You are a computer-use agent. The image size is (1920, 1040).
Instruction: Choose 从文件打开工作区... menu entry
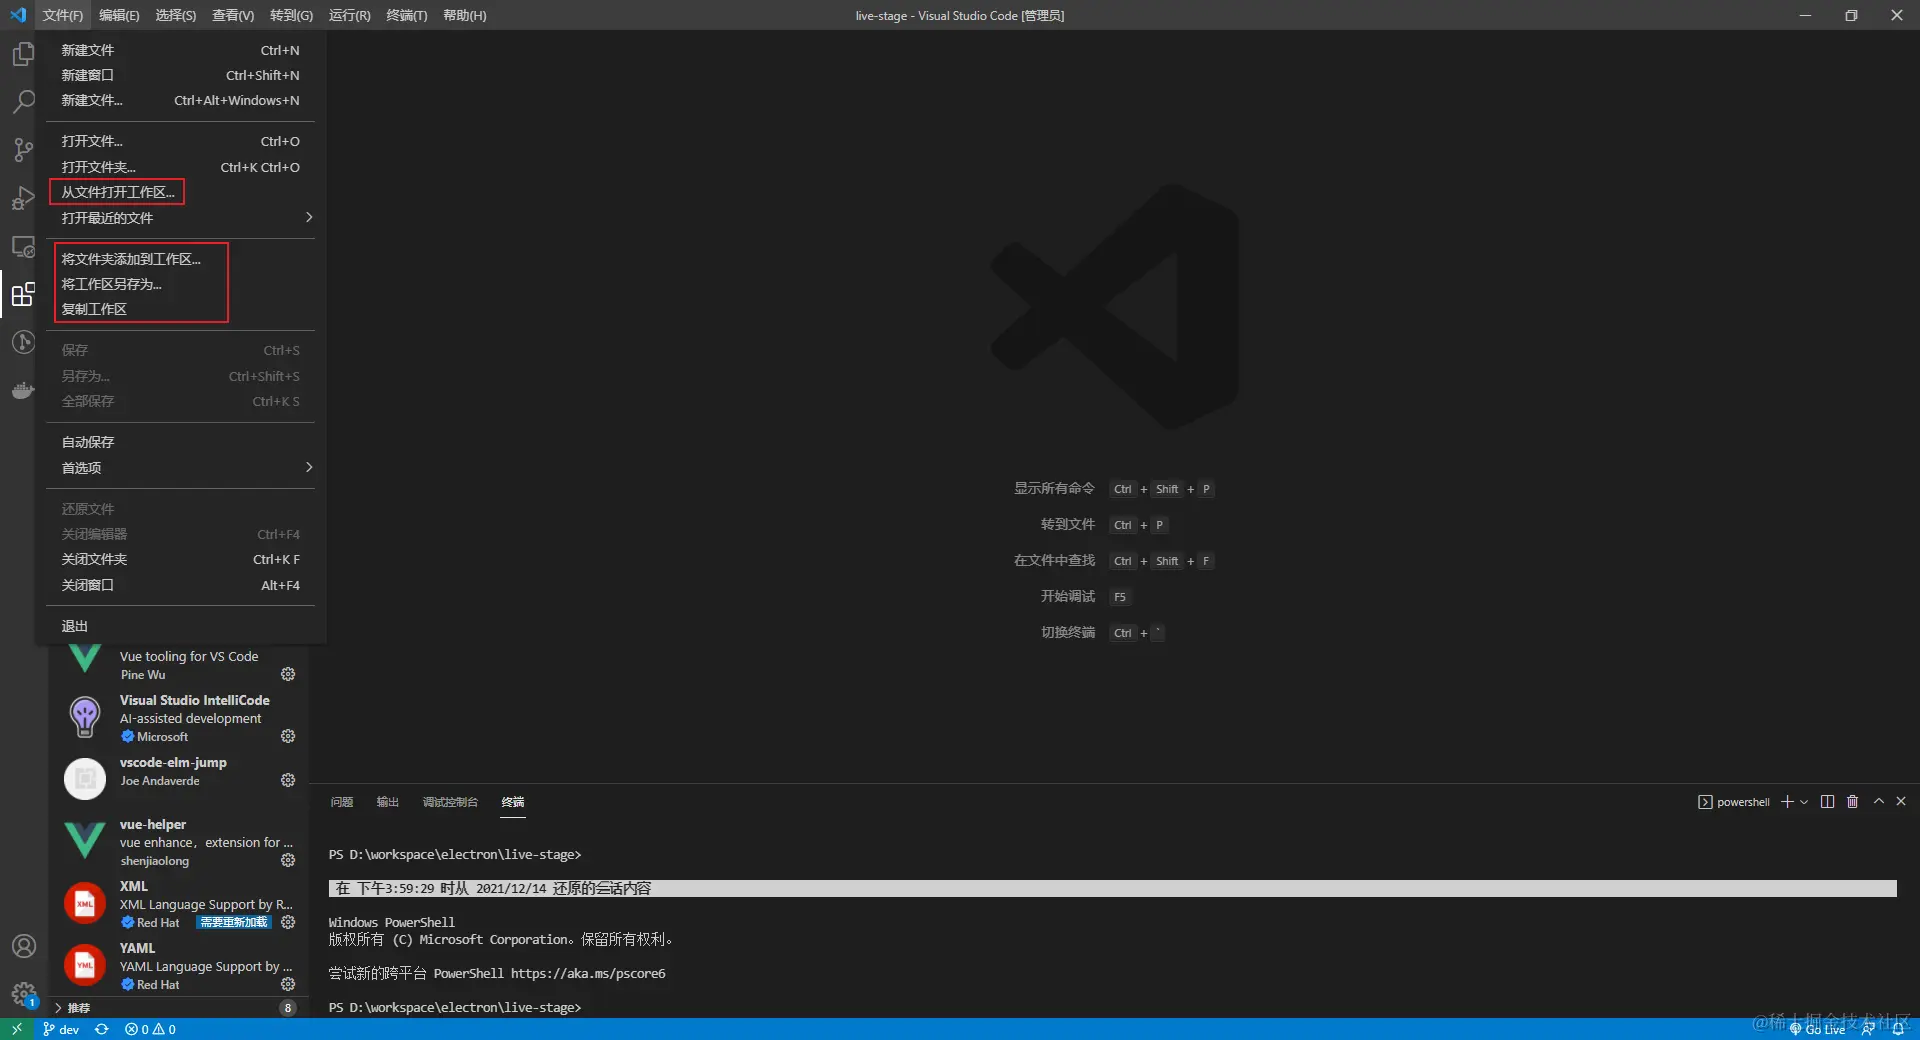tap(180, 192)
